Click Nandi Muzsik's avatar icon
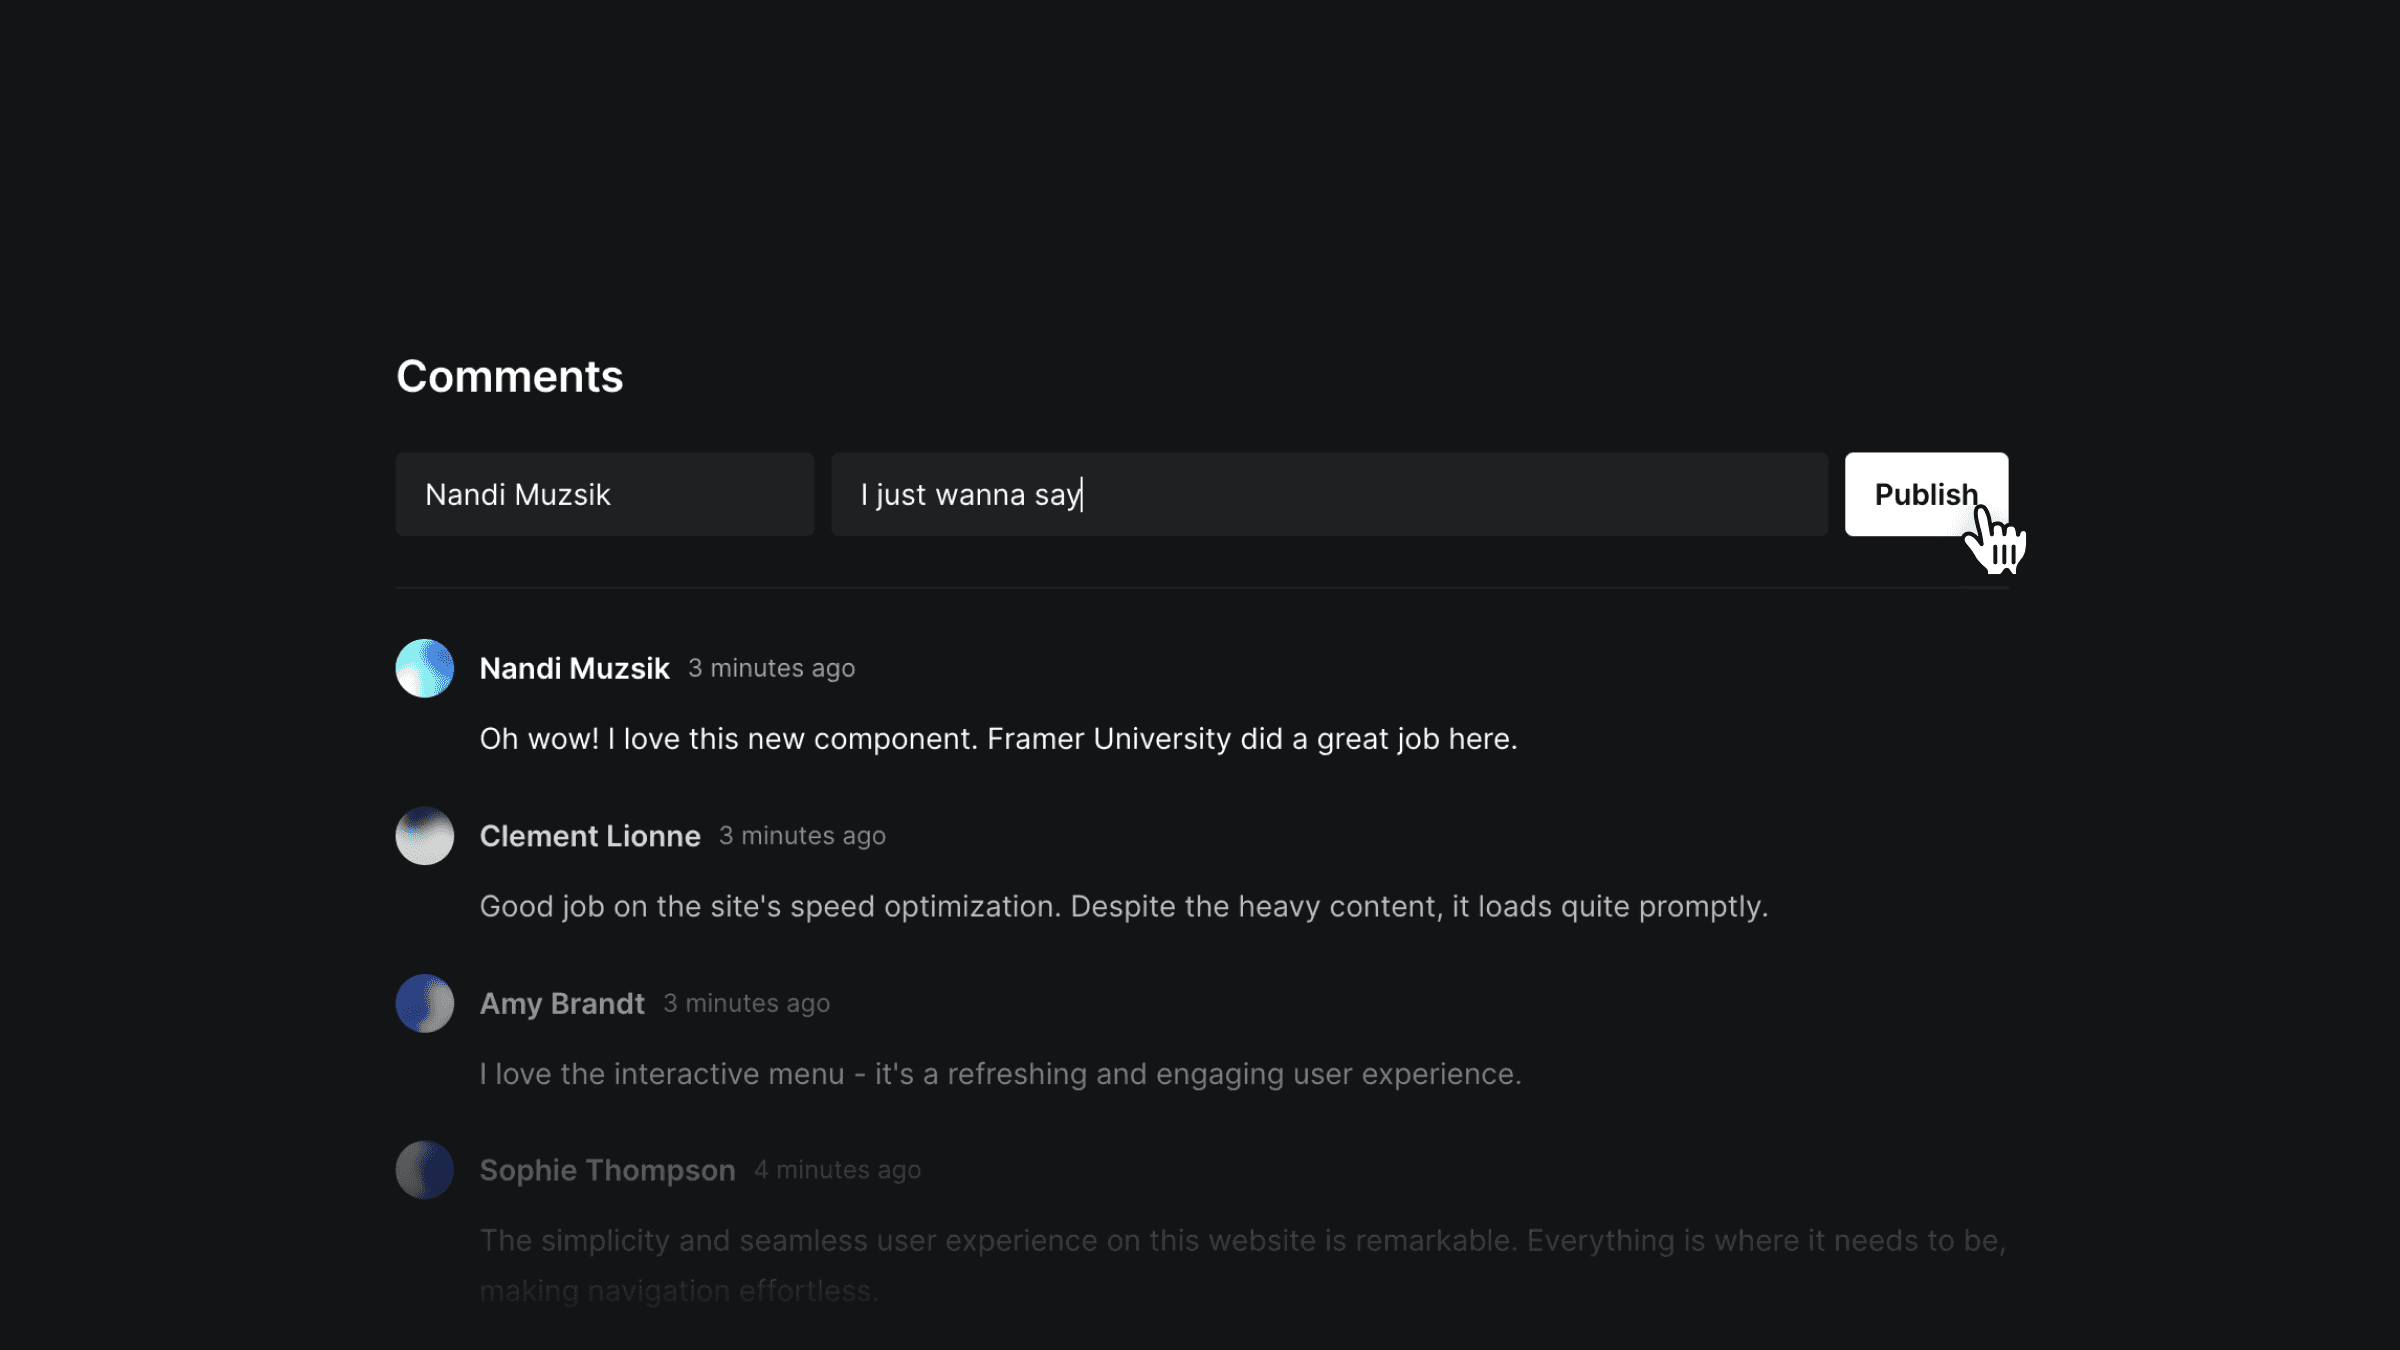The image size is (2400, 1350). (424, 668)
